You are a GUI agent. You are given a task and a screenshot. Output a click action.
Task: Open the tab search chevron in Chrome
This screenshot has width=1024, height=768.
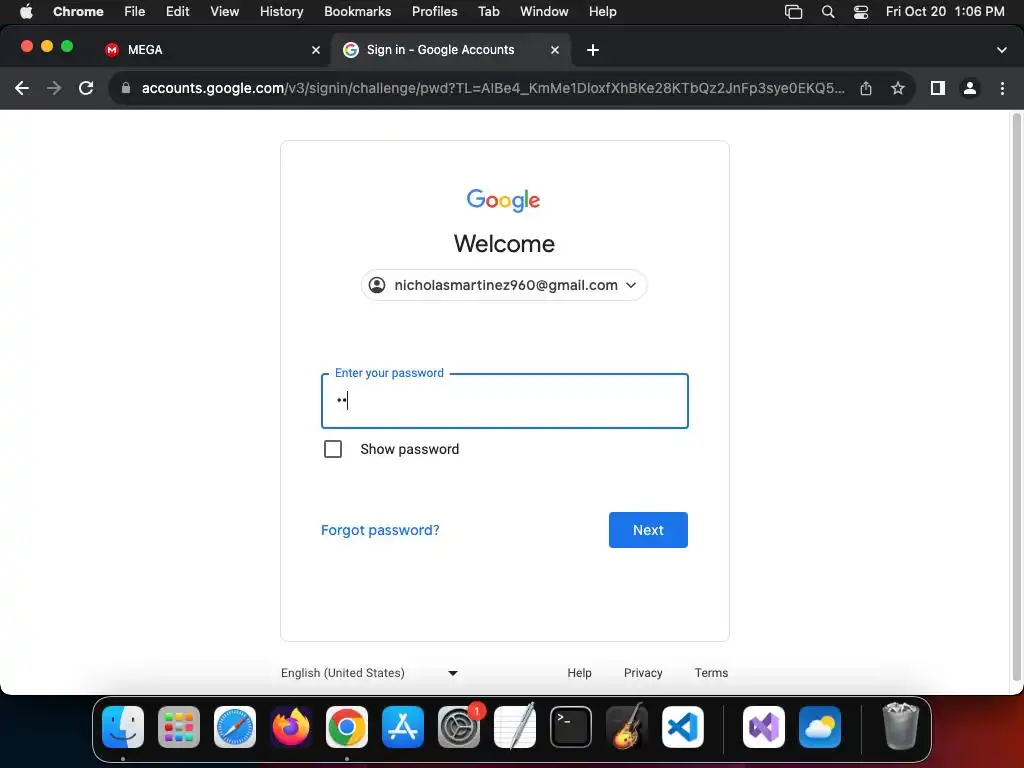(x=1002, y=50)
